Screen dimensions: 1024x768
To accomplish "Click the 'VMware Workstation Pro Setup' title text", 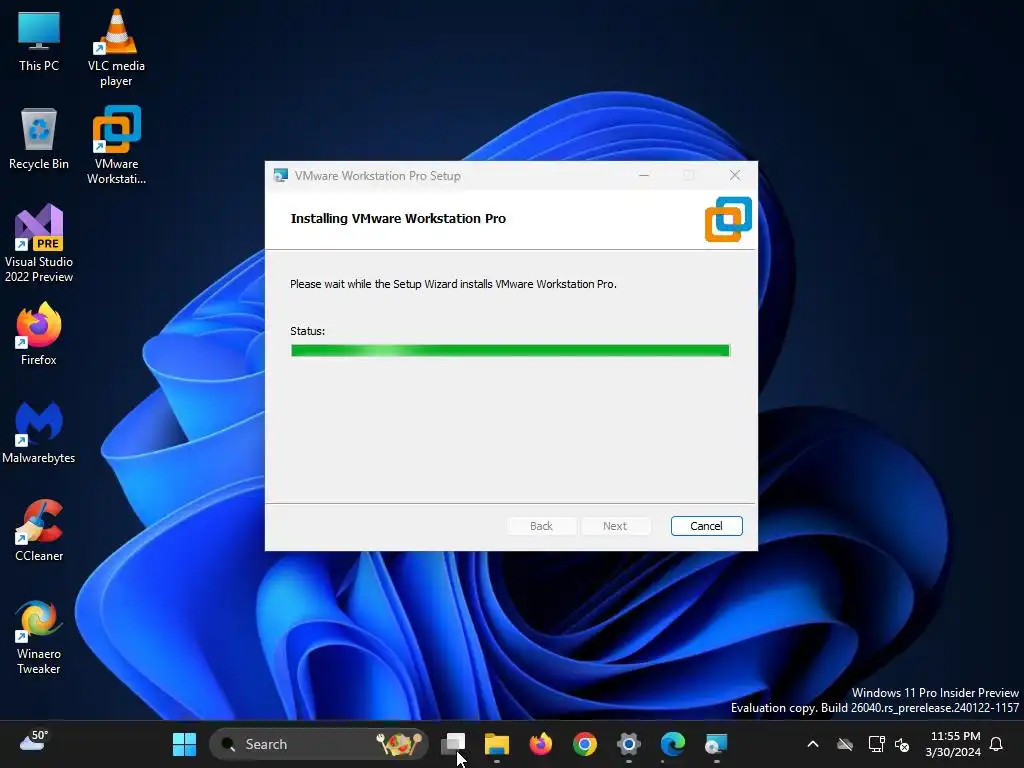I will (377, 176).
